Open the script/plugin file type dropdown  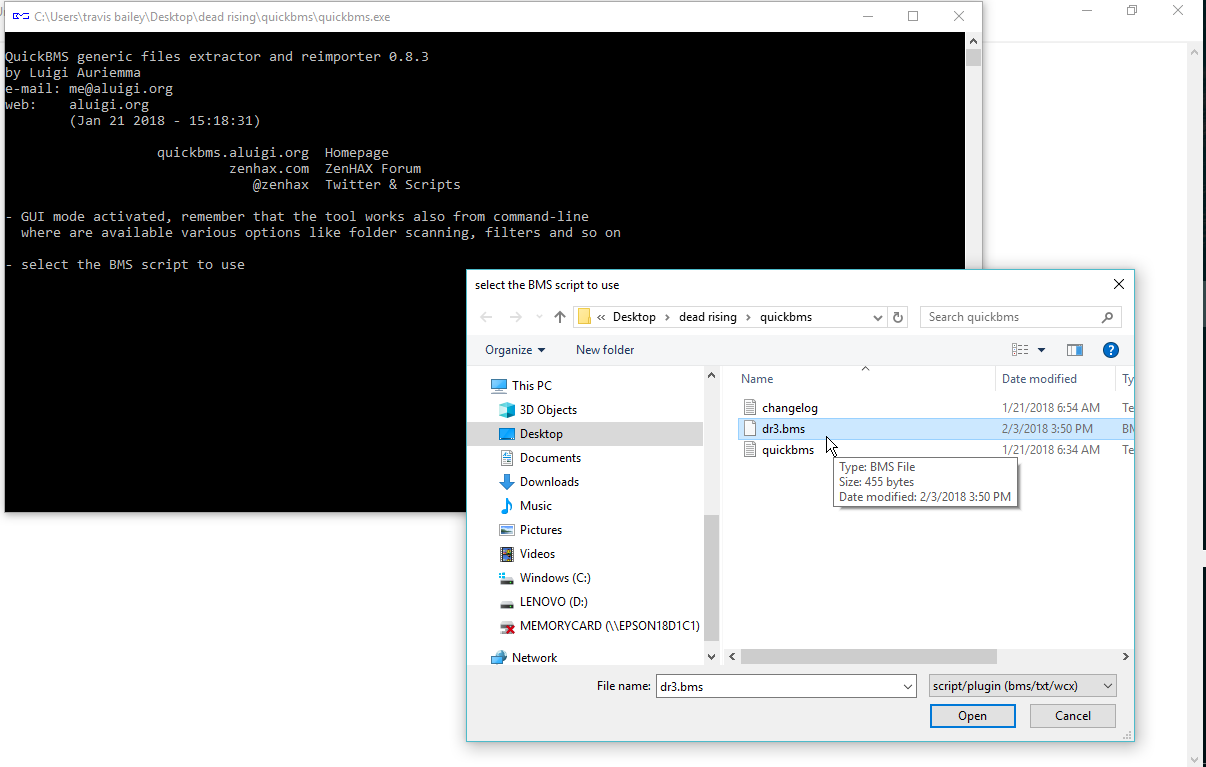[x=1022, y=686]
